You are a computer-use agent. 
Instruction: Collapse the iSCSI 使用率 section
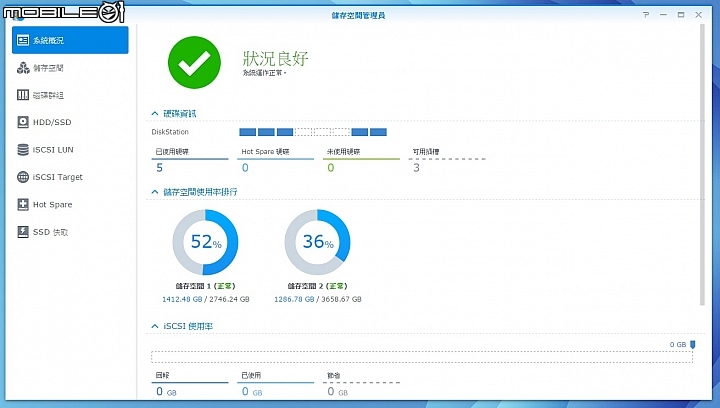[x=155, y=326]
